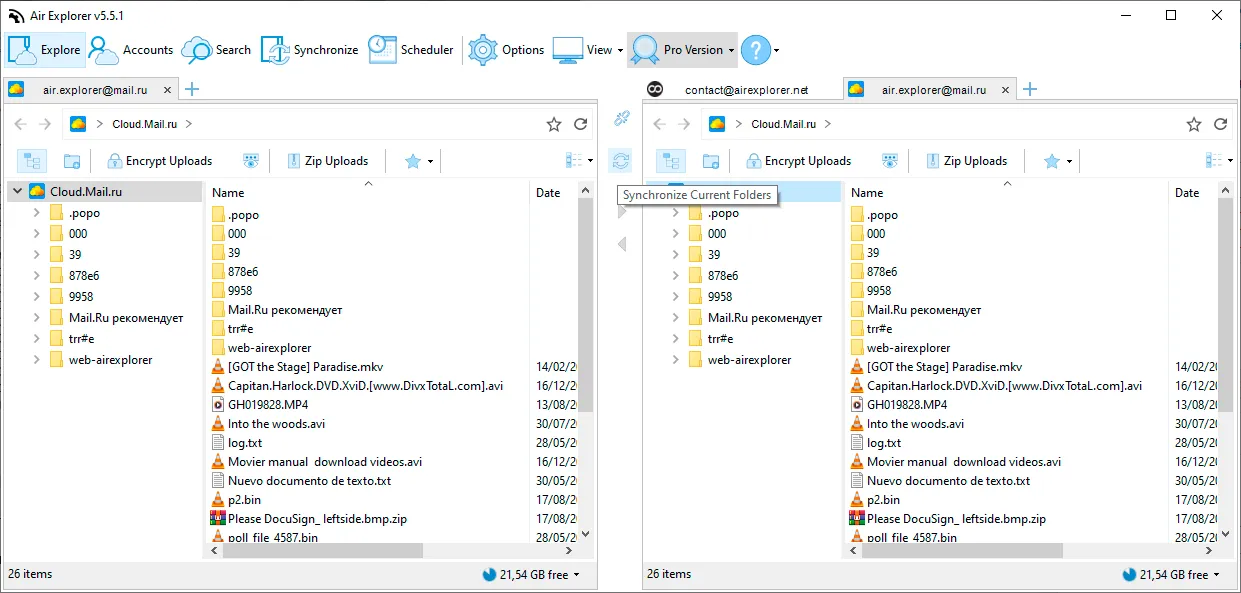Click Cloud.Mail.ru in left address bar
Viewport: 1241px width, 593px height.
point(145,125)
